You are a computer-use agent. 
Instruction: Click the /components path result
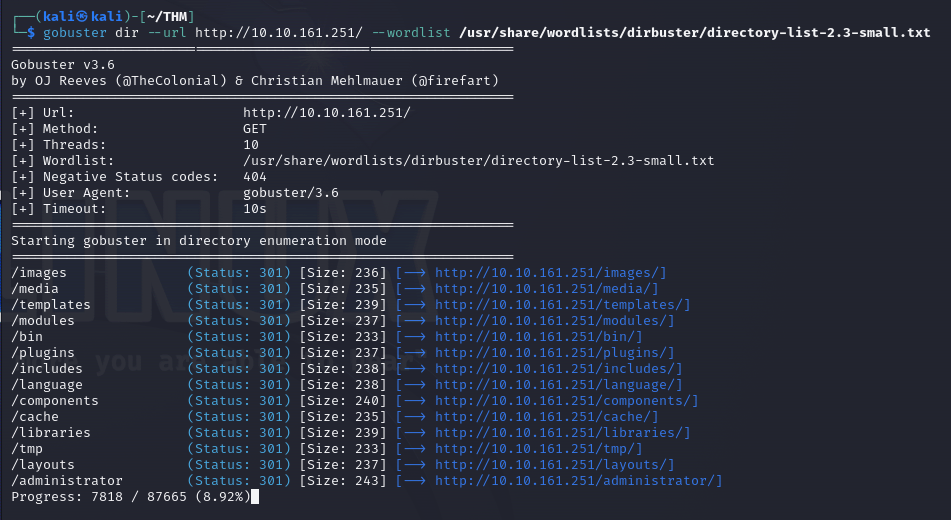[x=55, y=400]
